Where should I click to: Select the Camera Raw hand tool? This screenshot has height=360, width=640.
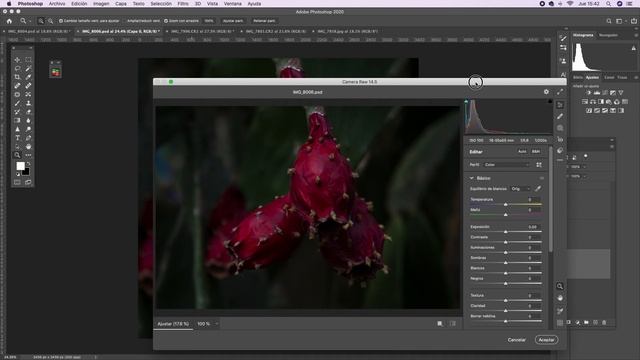560,298
